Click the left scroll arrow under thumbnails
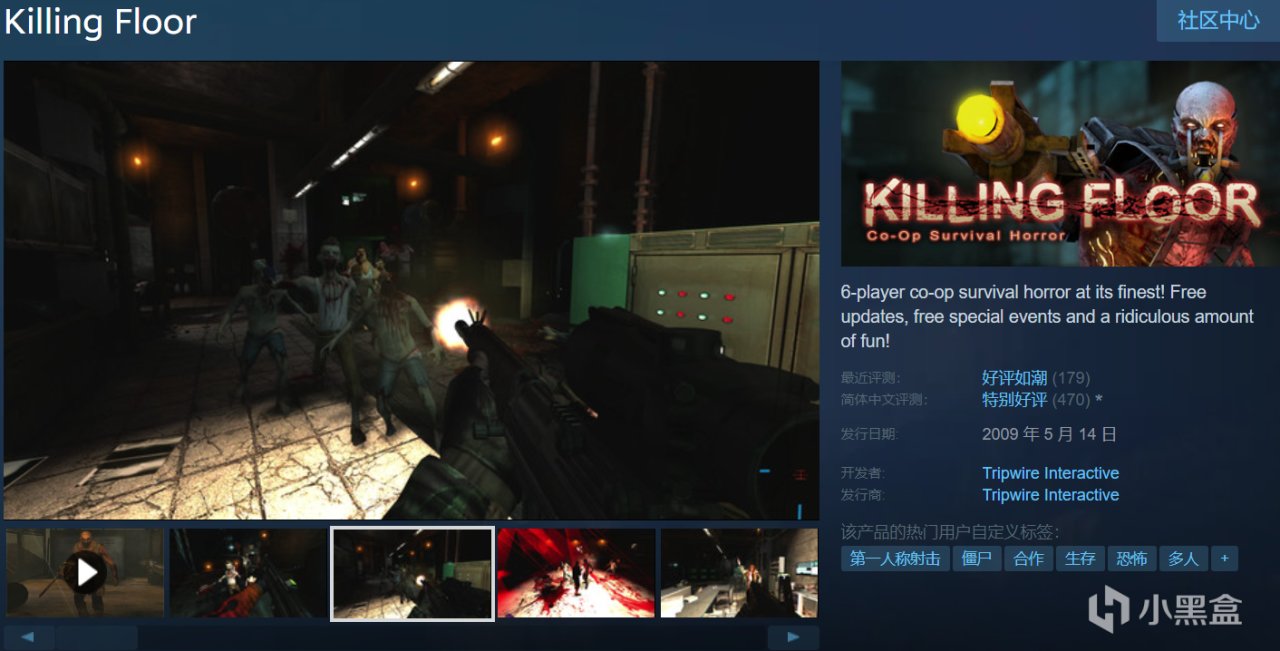 (x=28, y=637)
